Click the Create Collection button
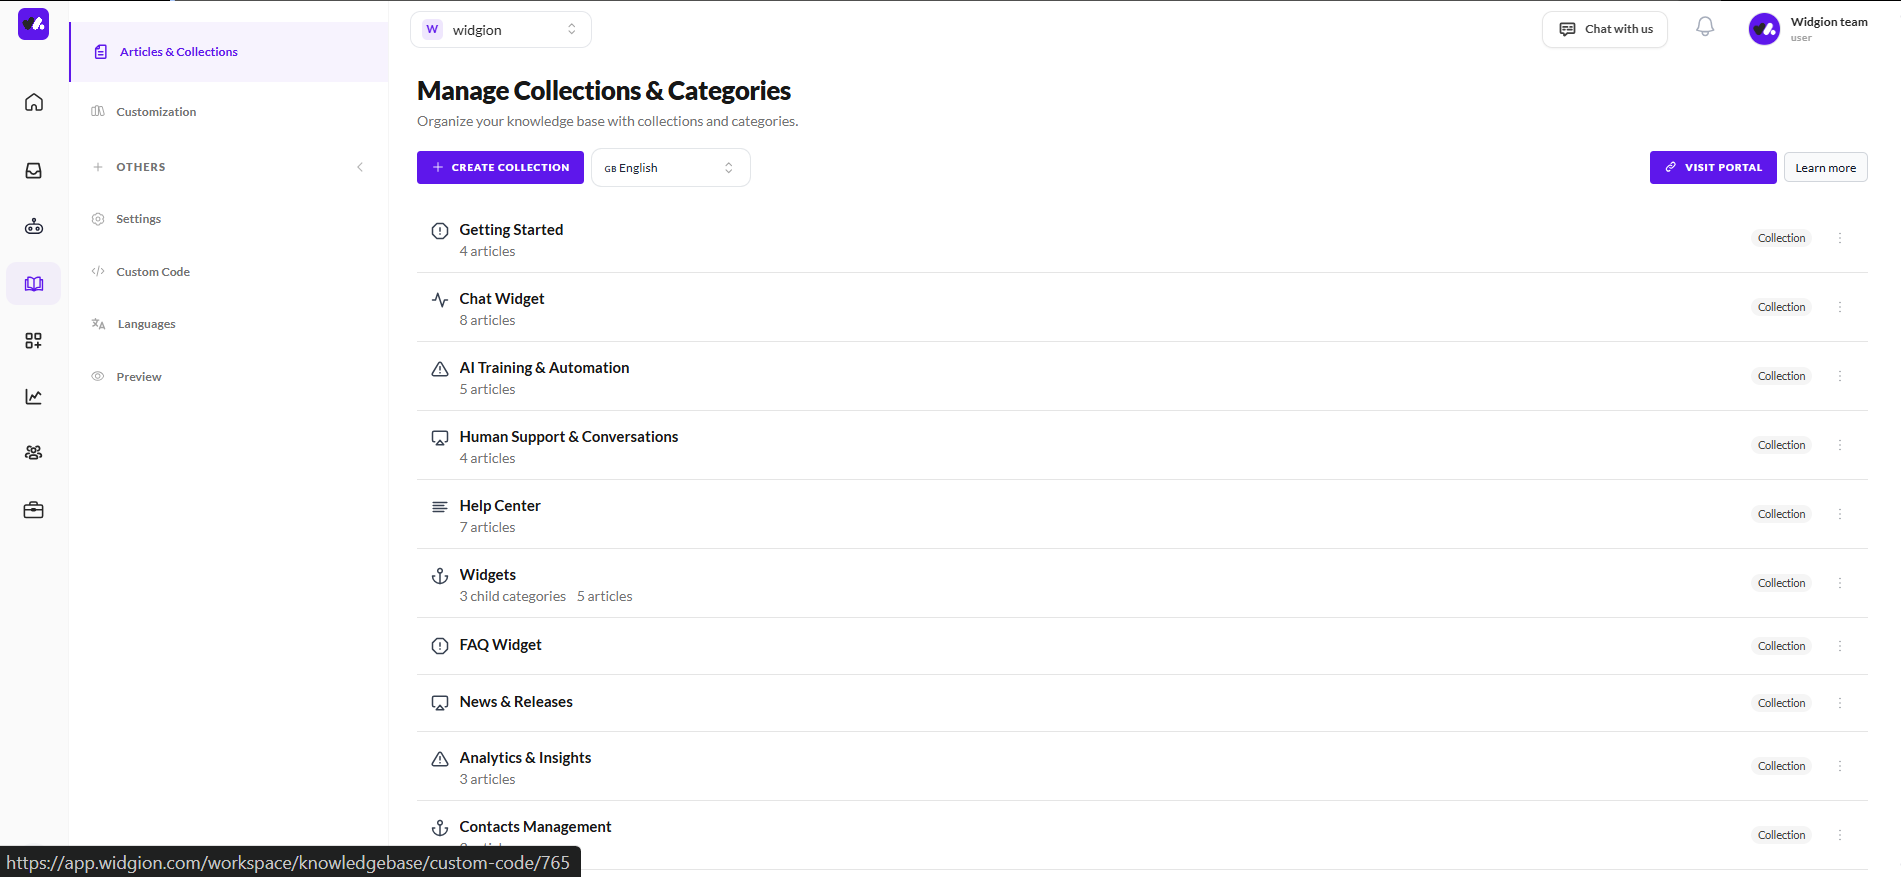1901x877 pixels. [500, 168]
